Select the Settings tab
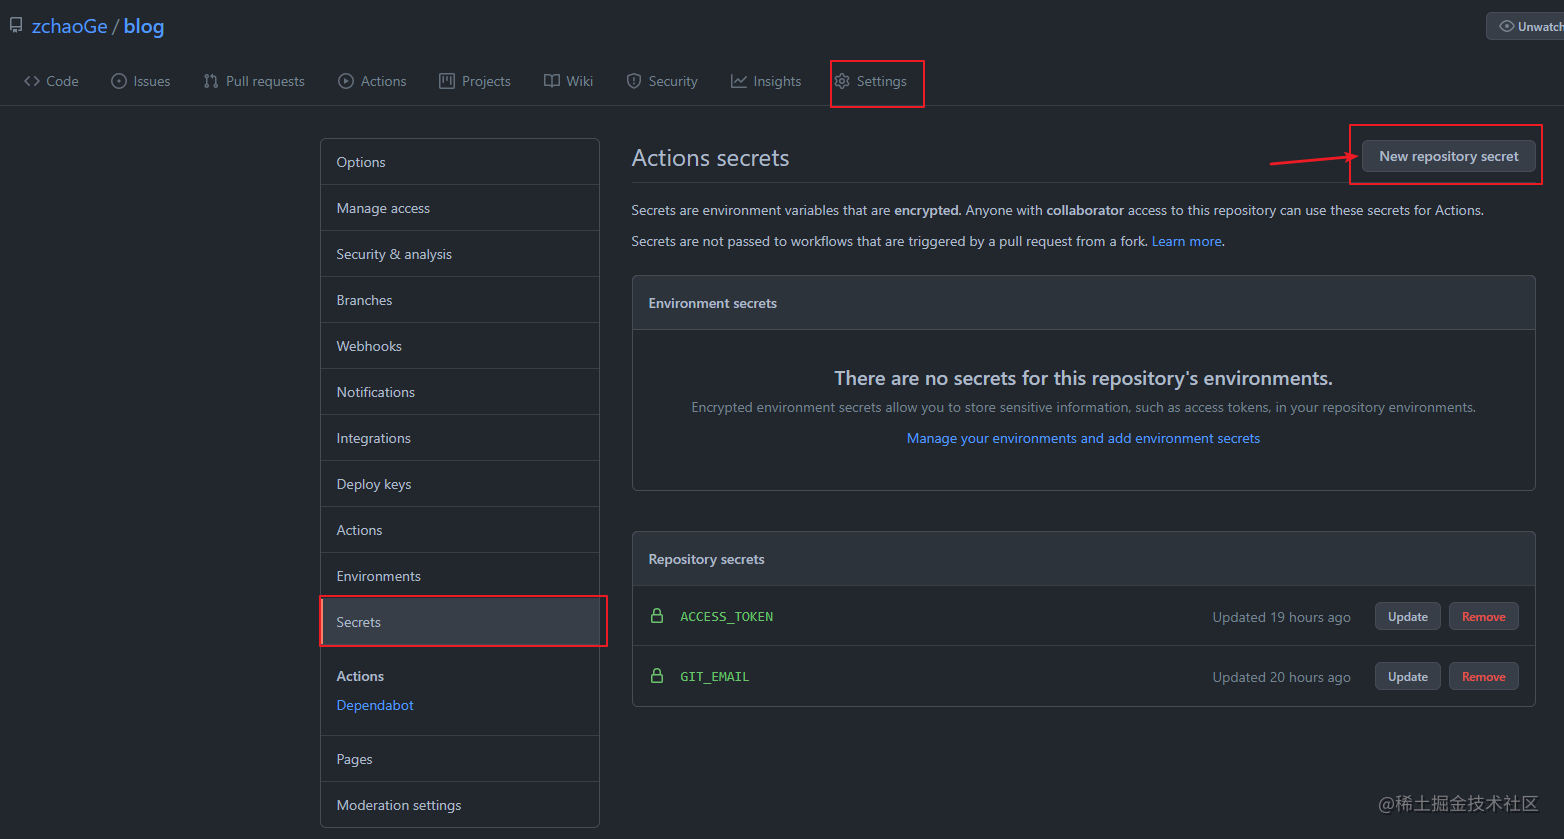Image resolution: width=1564 pixels, height=839 pixels. (x=871, y=81)
